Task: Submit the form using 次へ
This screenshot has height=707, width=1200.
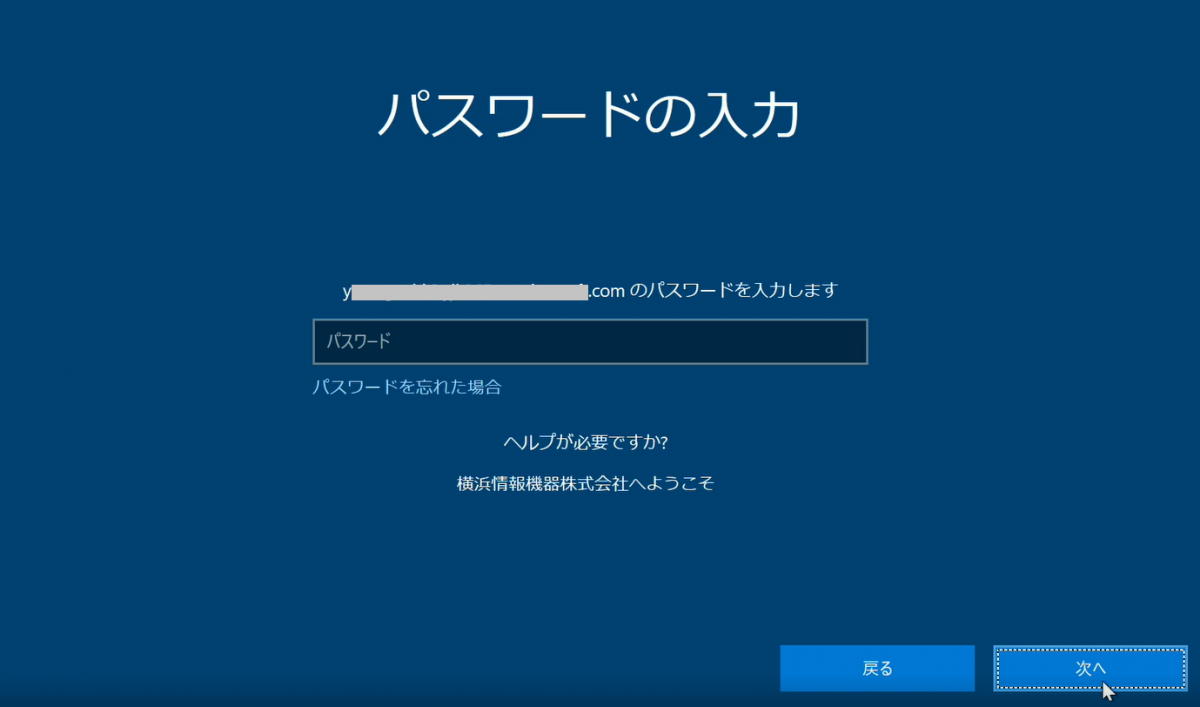Action: click(1089, 668)
